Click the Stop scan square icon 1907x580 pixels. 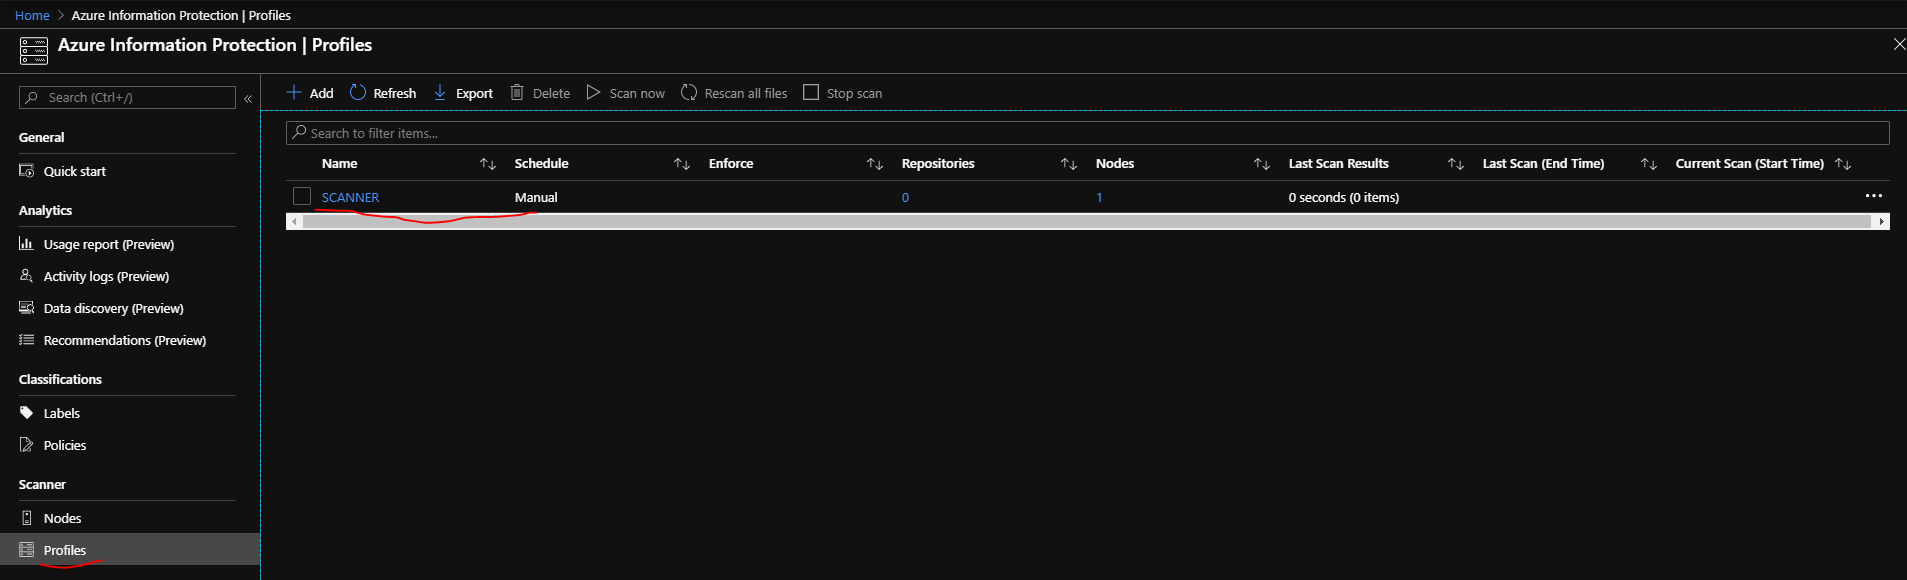[x=811, y=92]
